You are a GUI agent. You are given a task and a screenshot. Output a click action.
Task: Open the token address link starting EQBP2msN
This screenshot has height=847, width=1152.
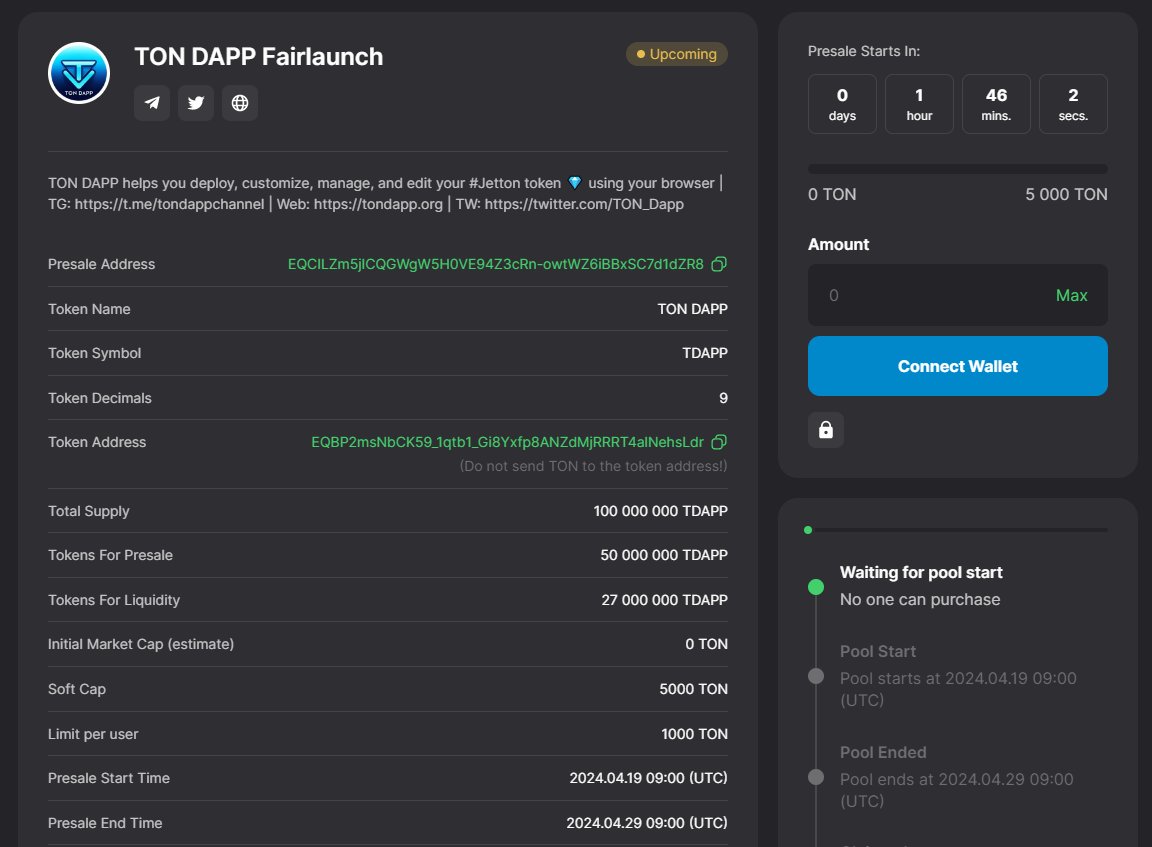(508, 441)
